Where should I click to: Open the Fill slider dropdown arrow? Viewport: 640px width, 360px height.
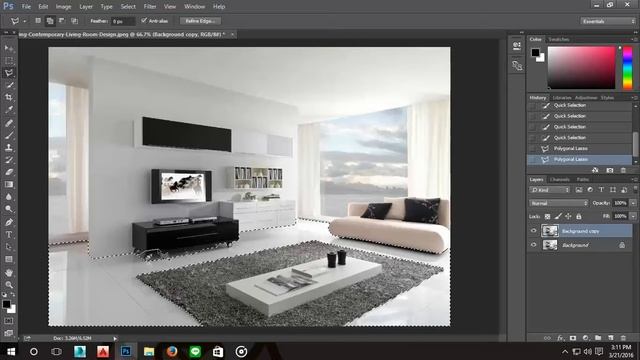tap(633, 216)
